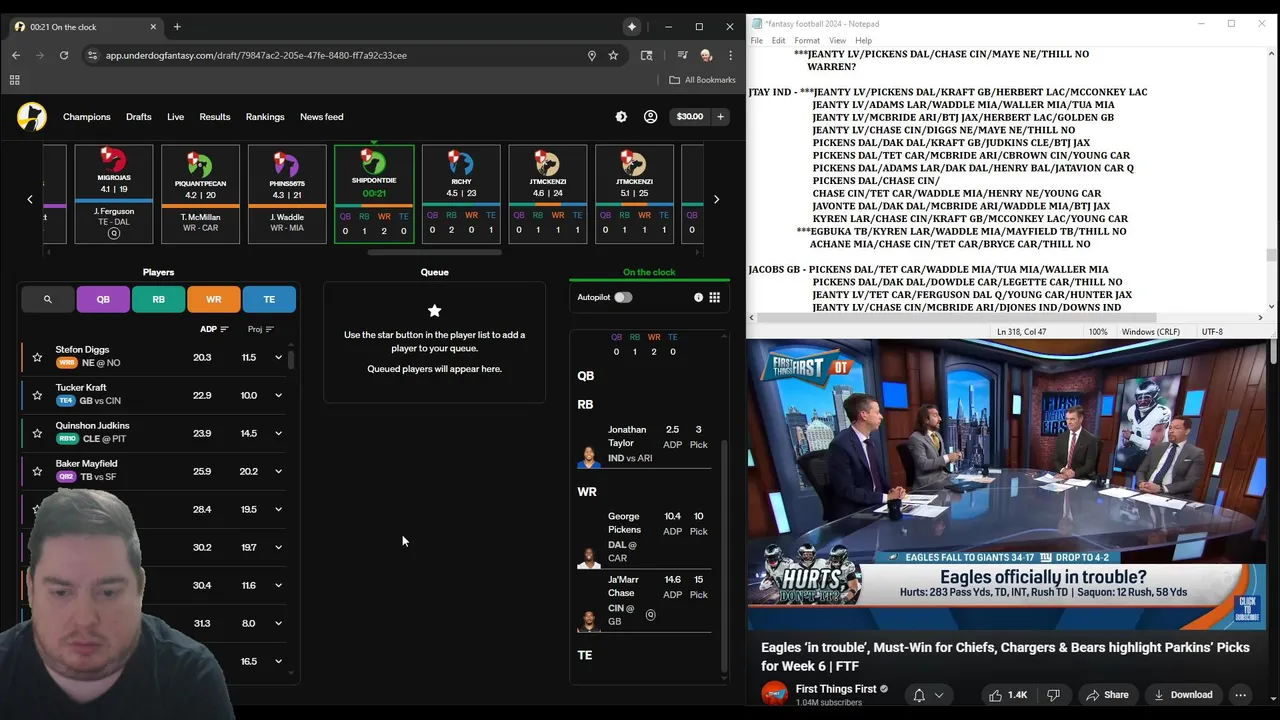Filter players by TE position
The height and width of the screenshot is (720, 1280).
[269, 299]
